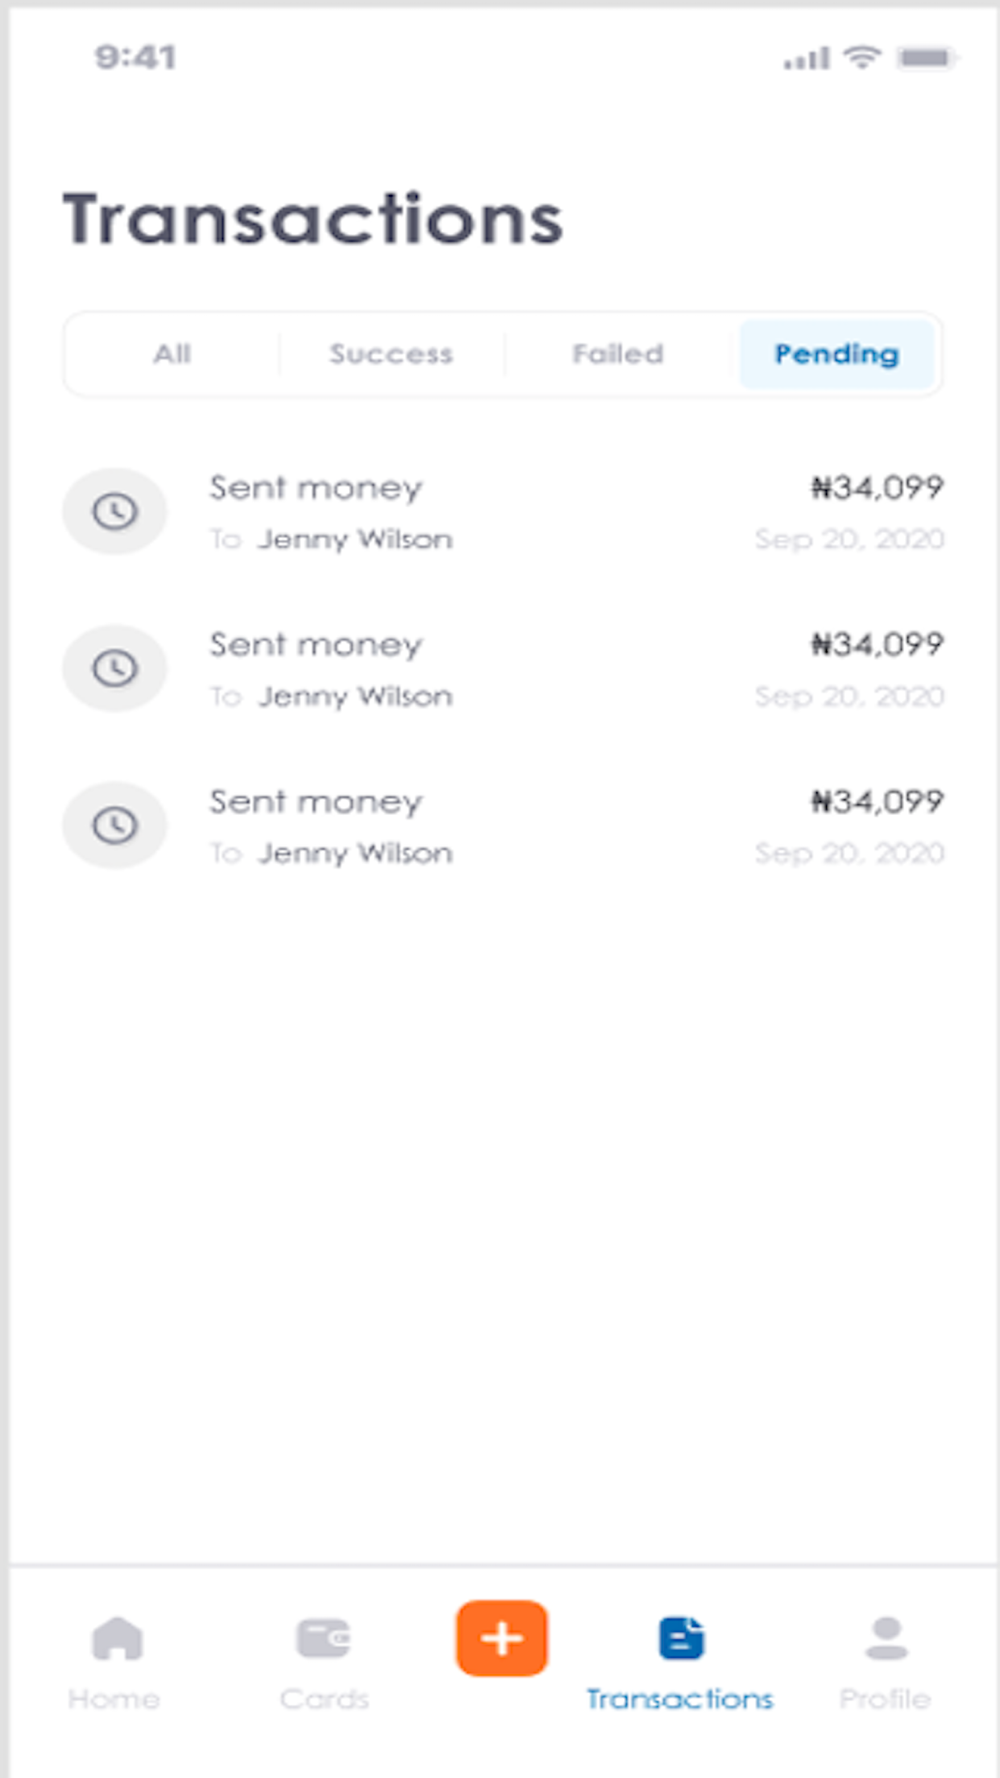The width and height of the screenshot is (1000, 1778).
Task: Open second Sent money transaction entry
Action: point(503,669)
